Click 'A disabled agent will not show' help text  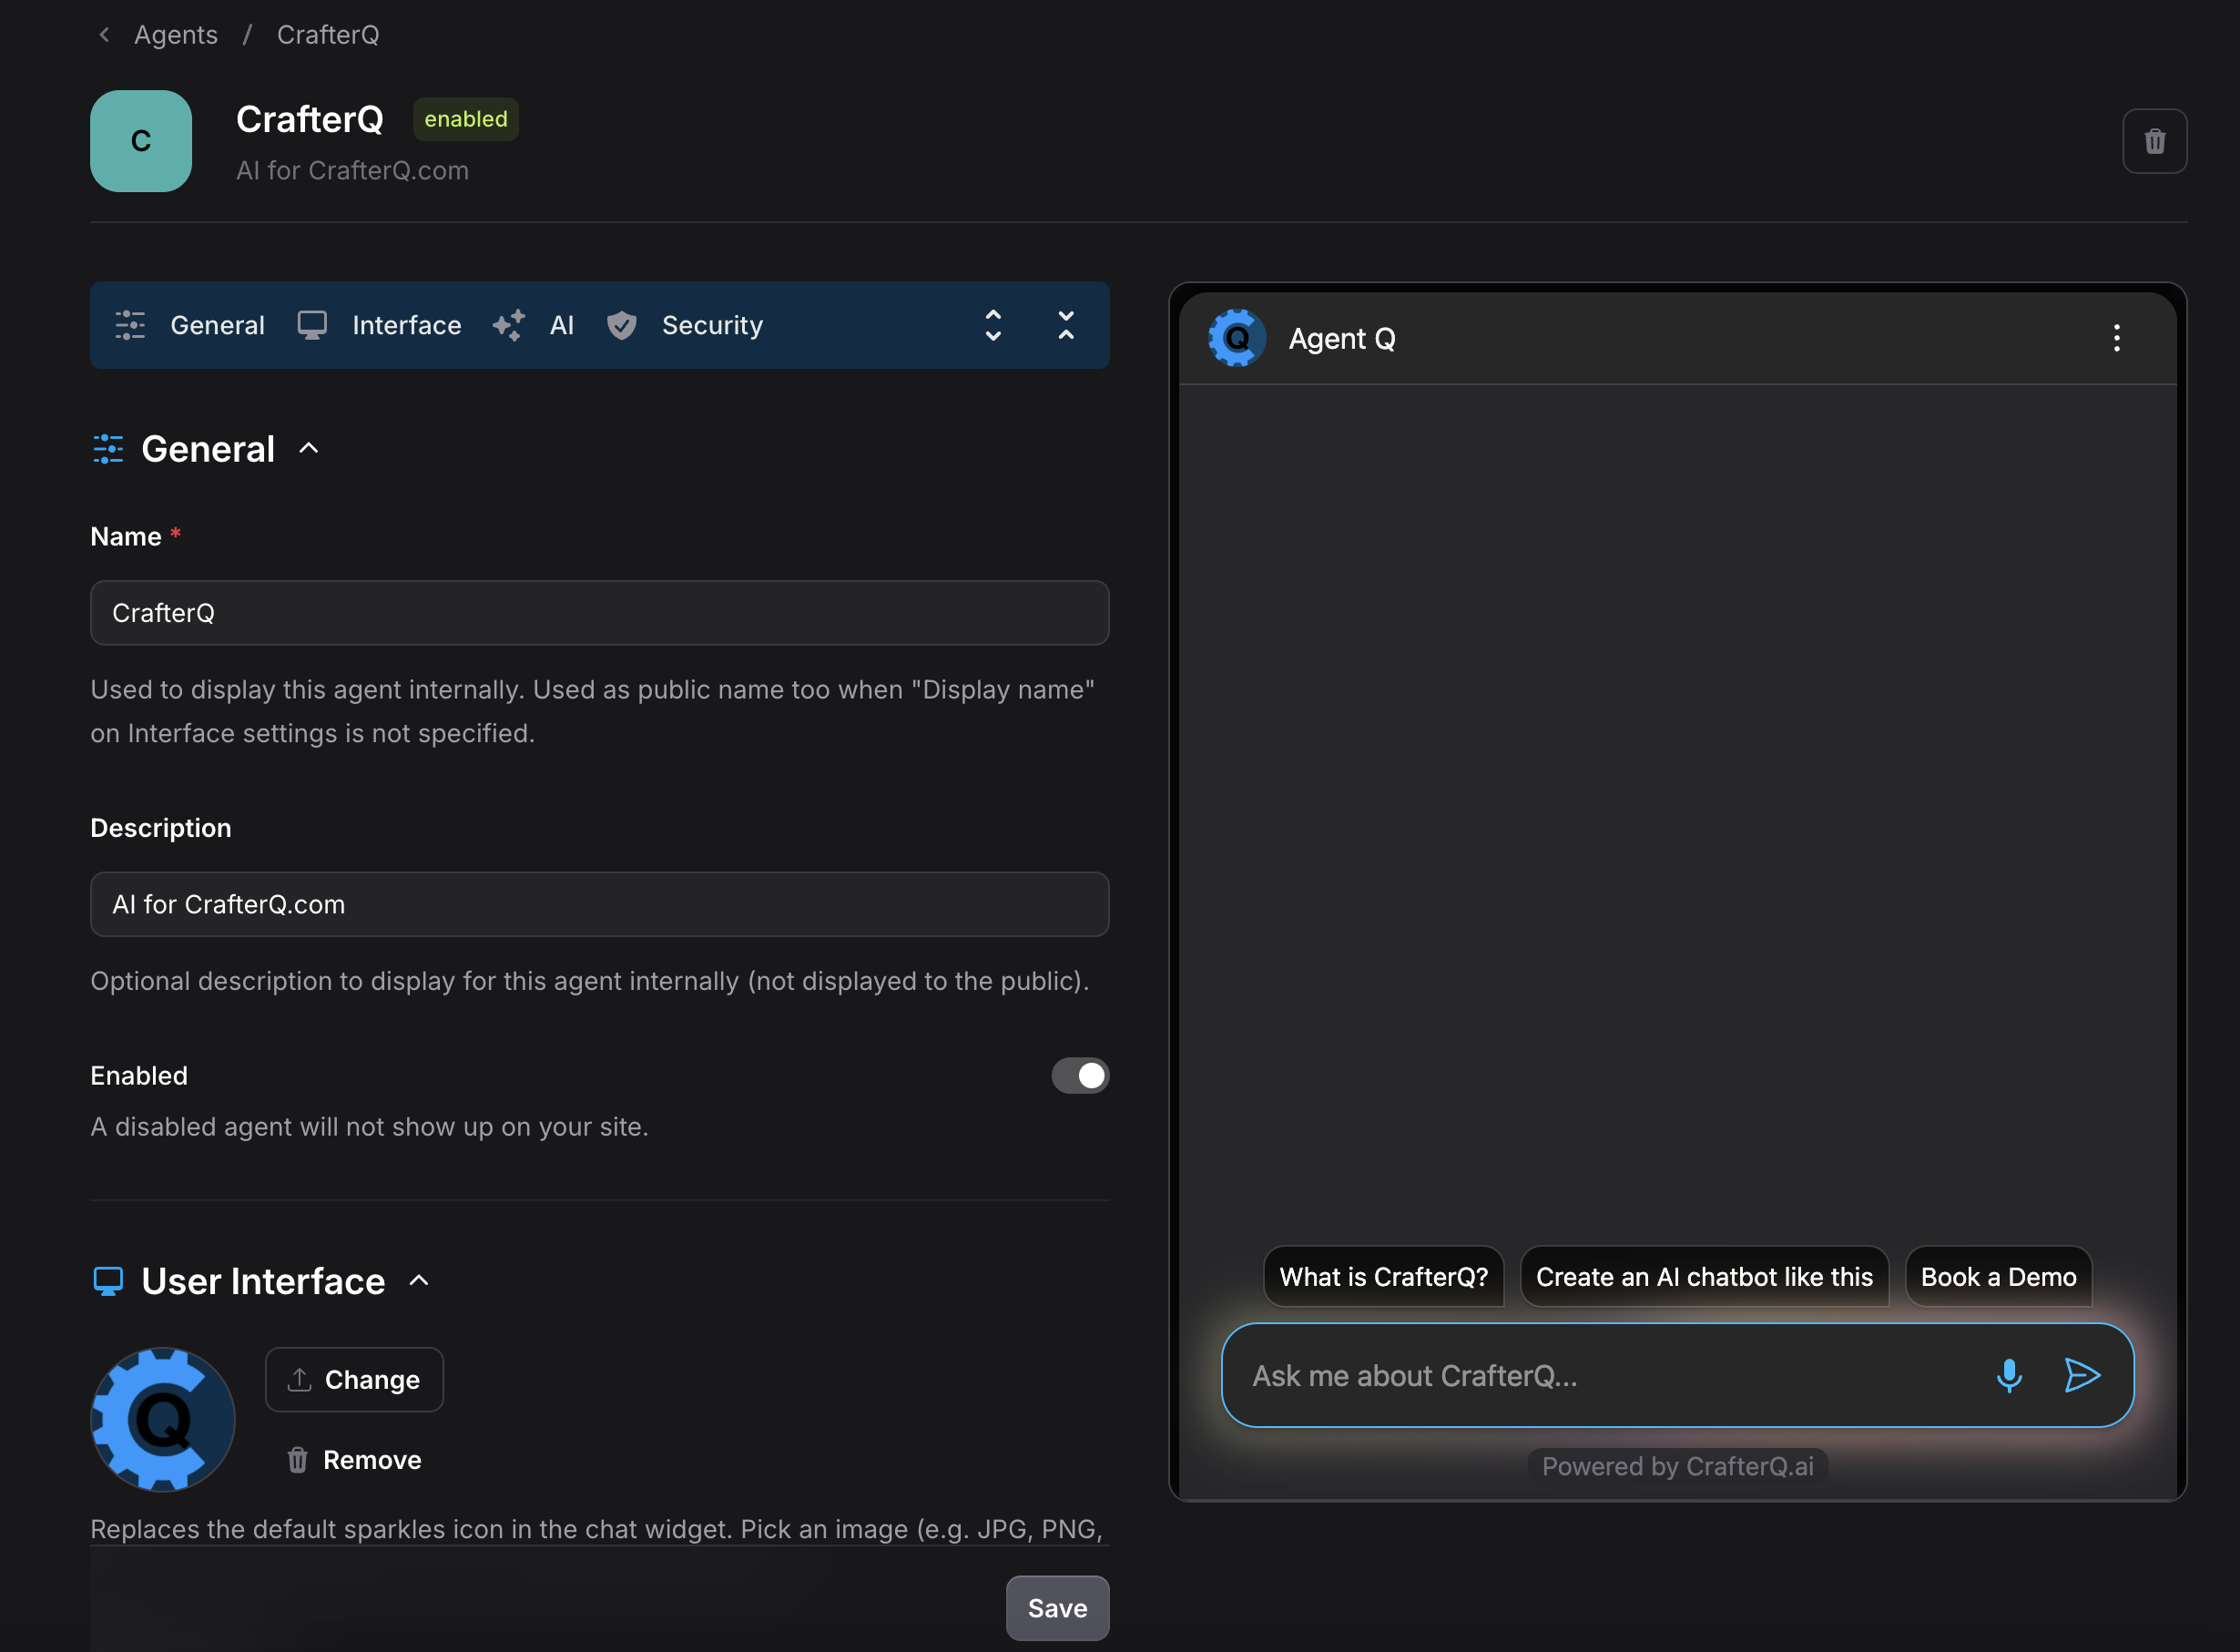coord(369,1126)
